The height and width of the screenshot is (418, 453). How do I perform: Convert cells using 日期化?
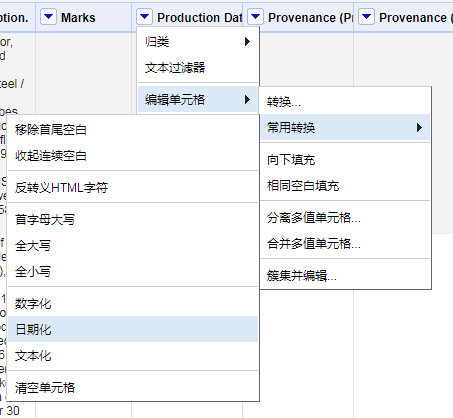pos(133,329)
